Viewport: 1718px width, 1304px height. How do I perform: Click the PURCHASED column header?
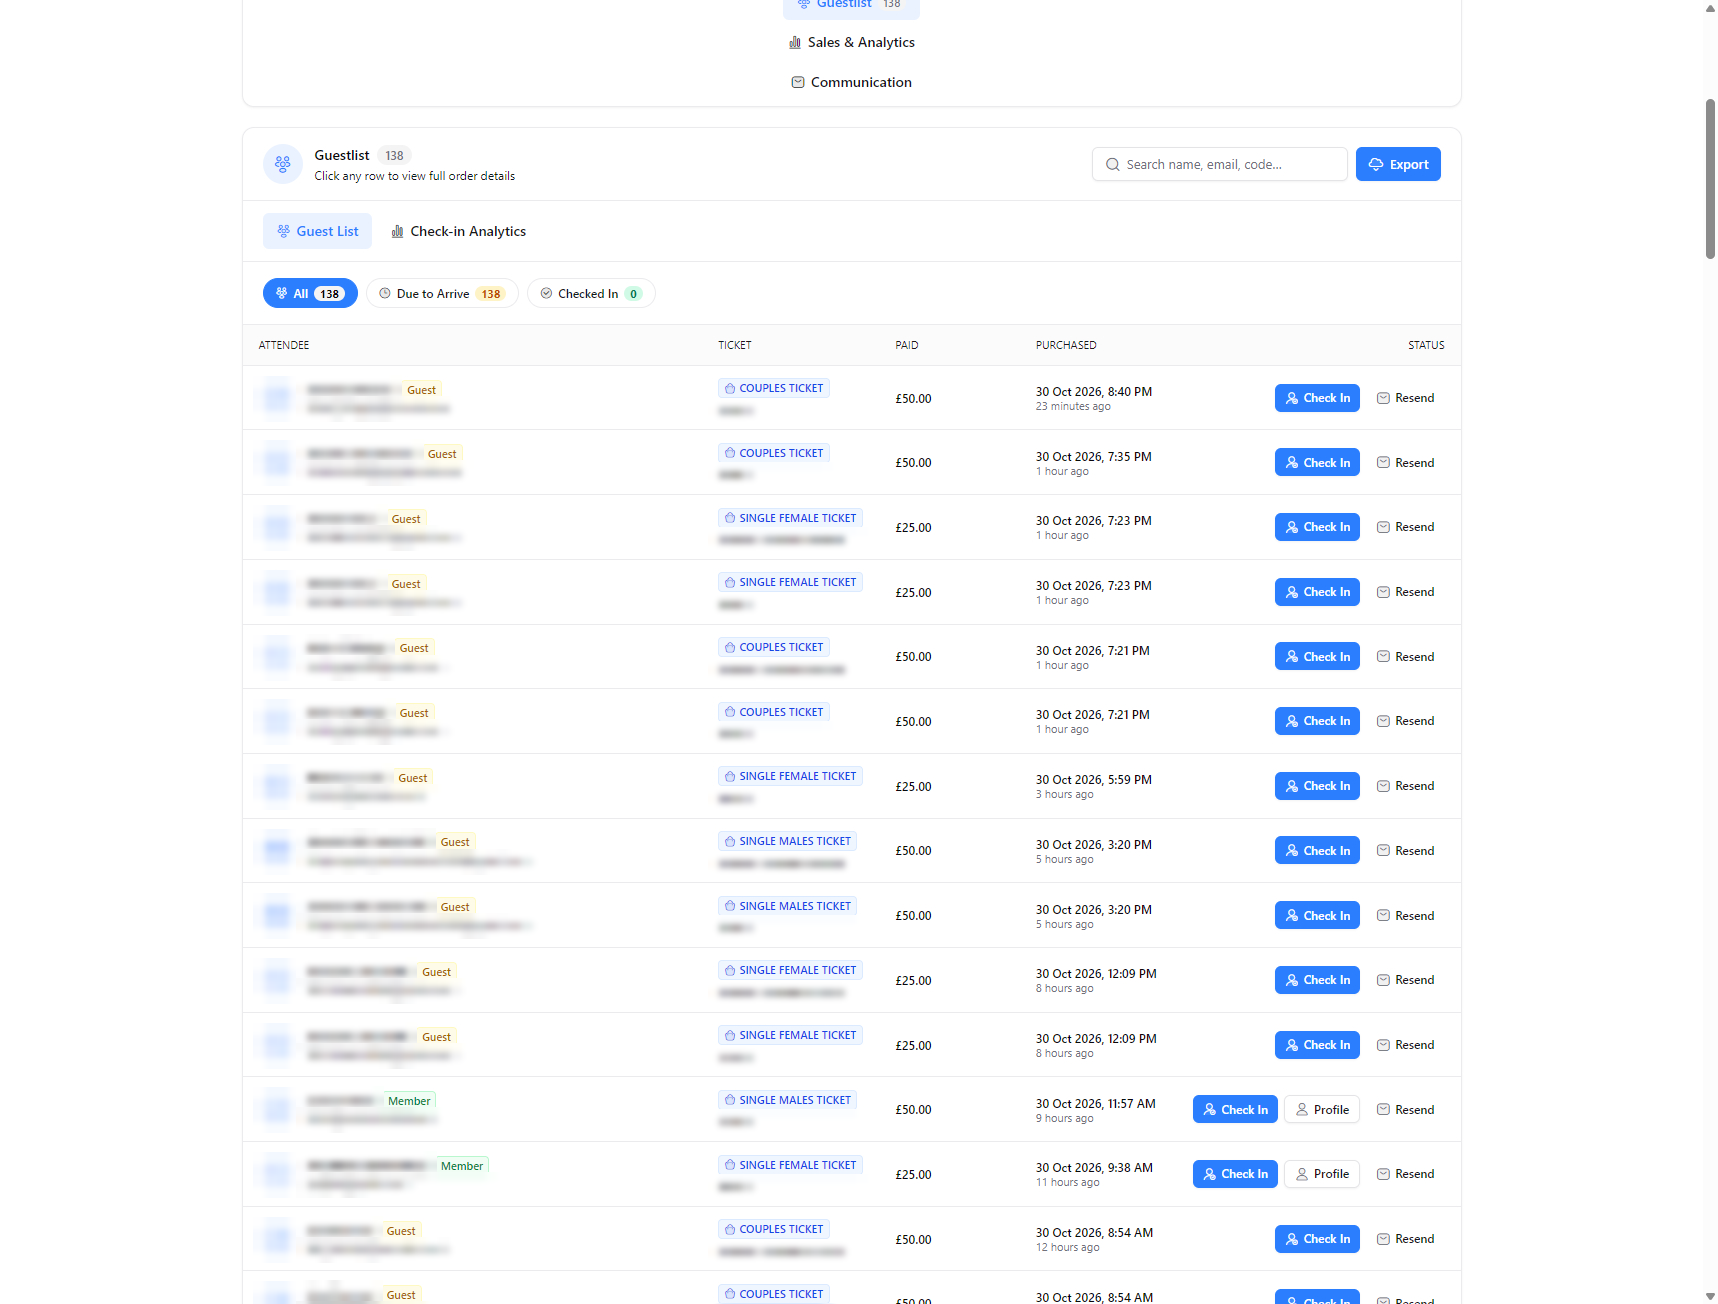(1066, 345)
